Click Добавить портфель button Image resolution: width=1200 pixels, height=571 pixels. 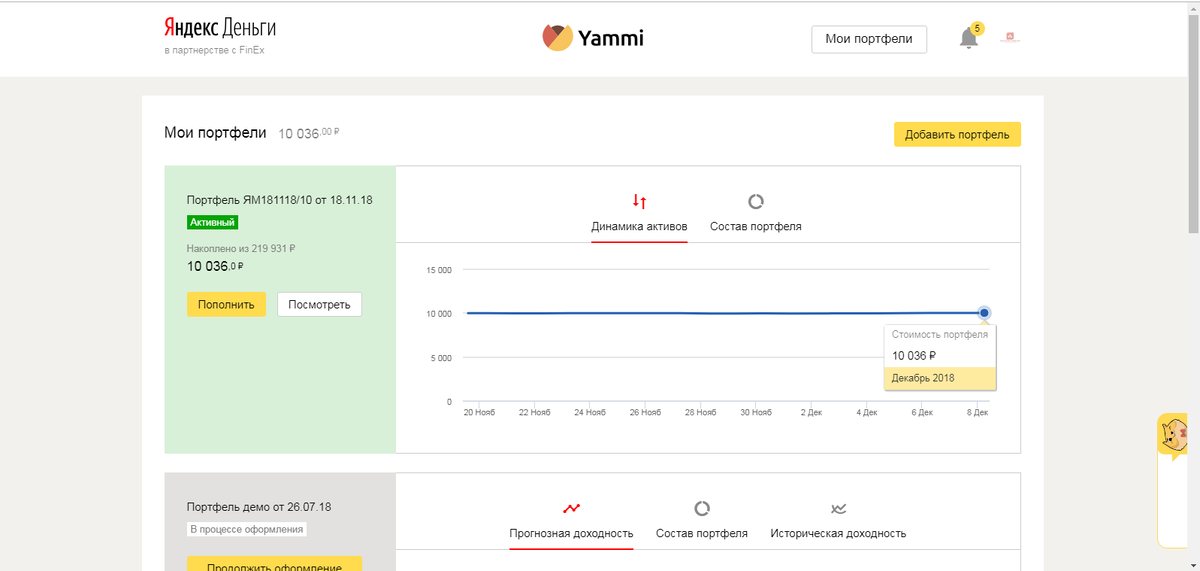tap(957, 135)
